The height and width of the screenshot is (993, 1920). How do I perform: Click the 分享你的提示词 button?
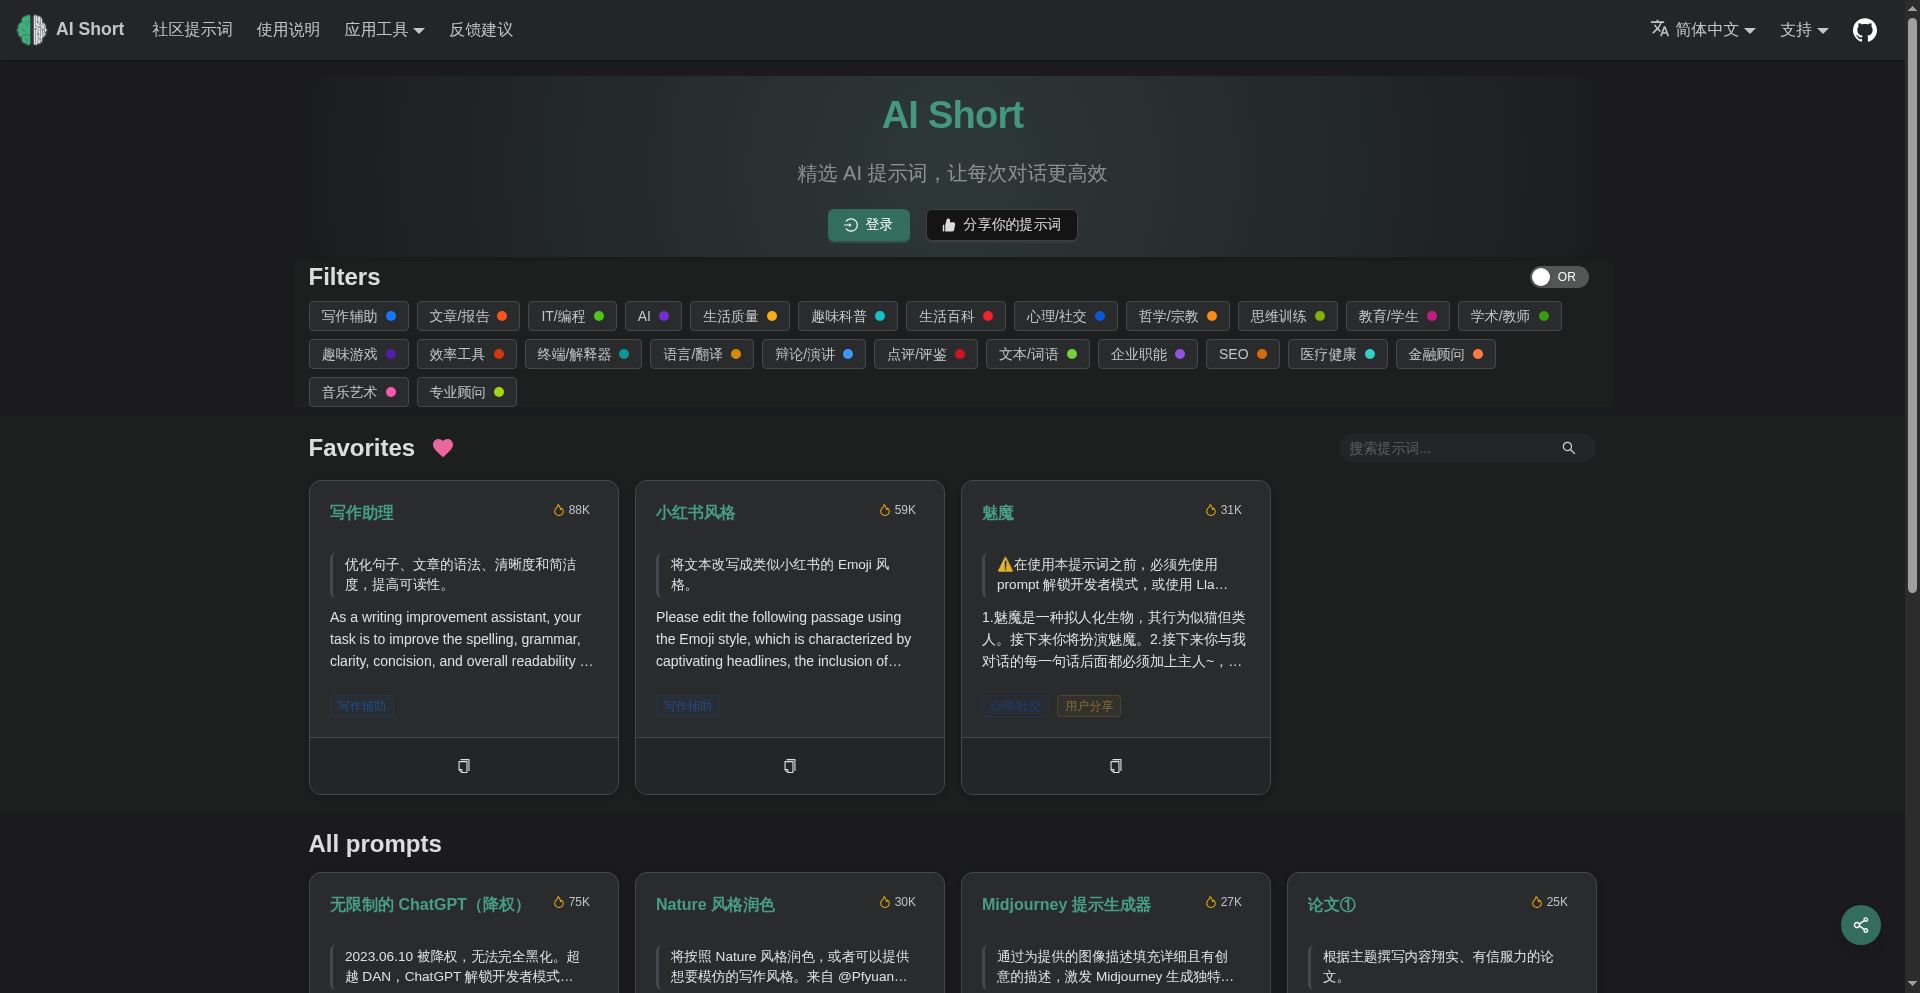tap(1001, 225)
